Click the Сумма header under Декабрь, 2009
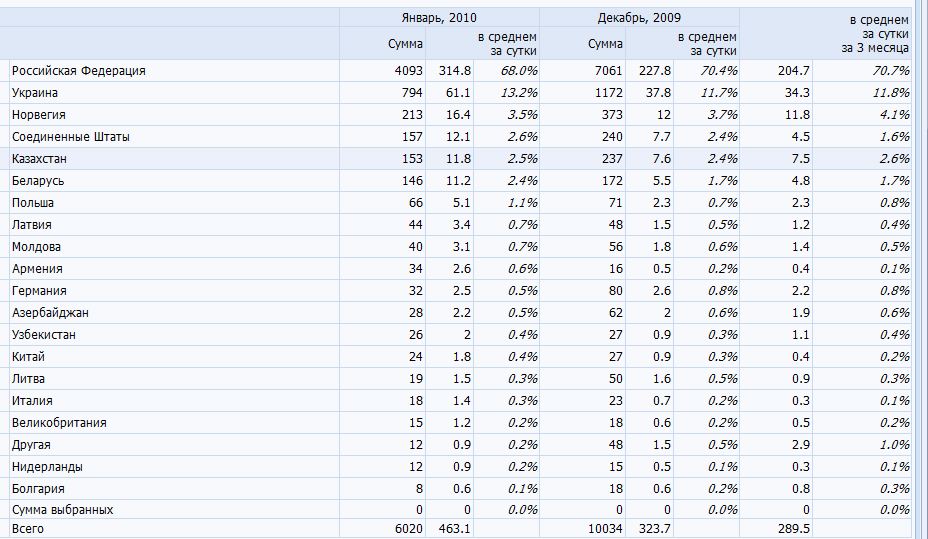Viewport: 928px width, 539px height. coord(605,43)
